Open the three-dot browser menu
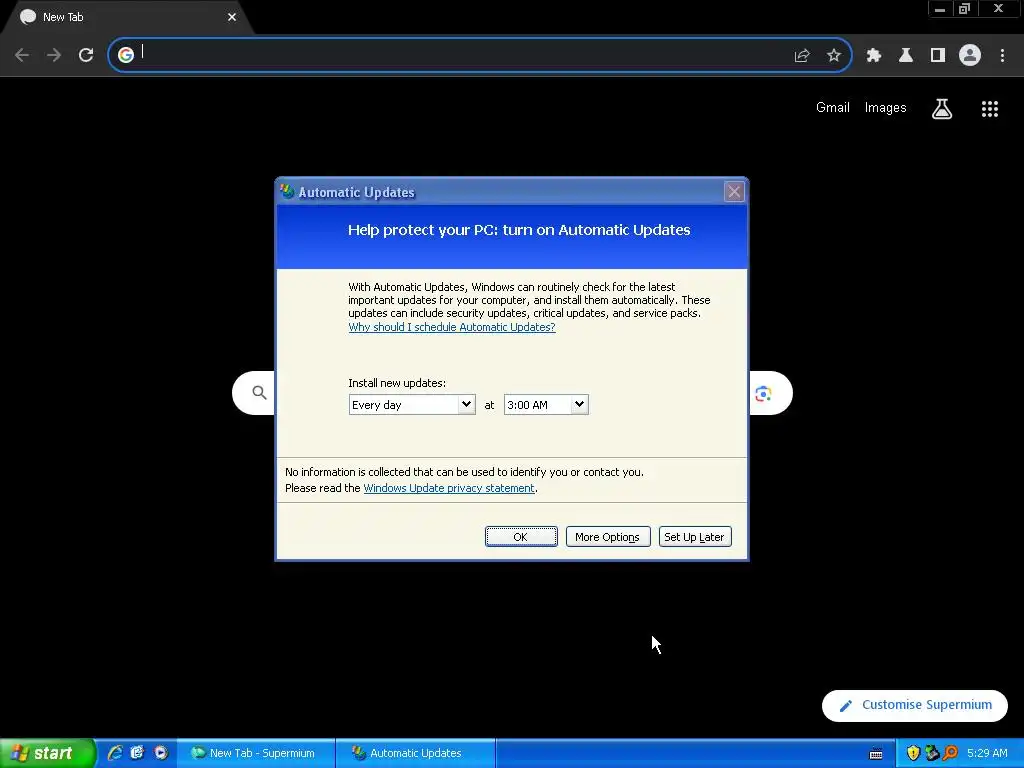This screenshot has width=1024, height=768. click(1002, 56)
